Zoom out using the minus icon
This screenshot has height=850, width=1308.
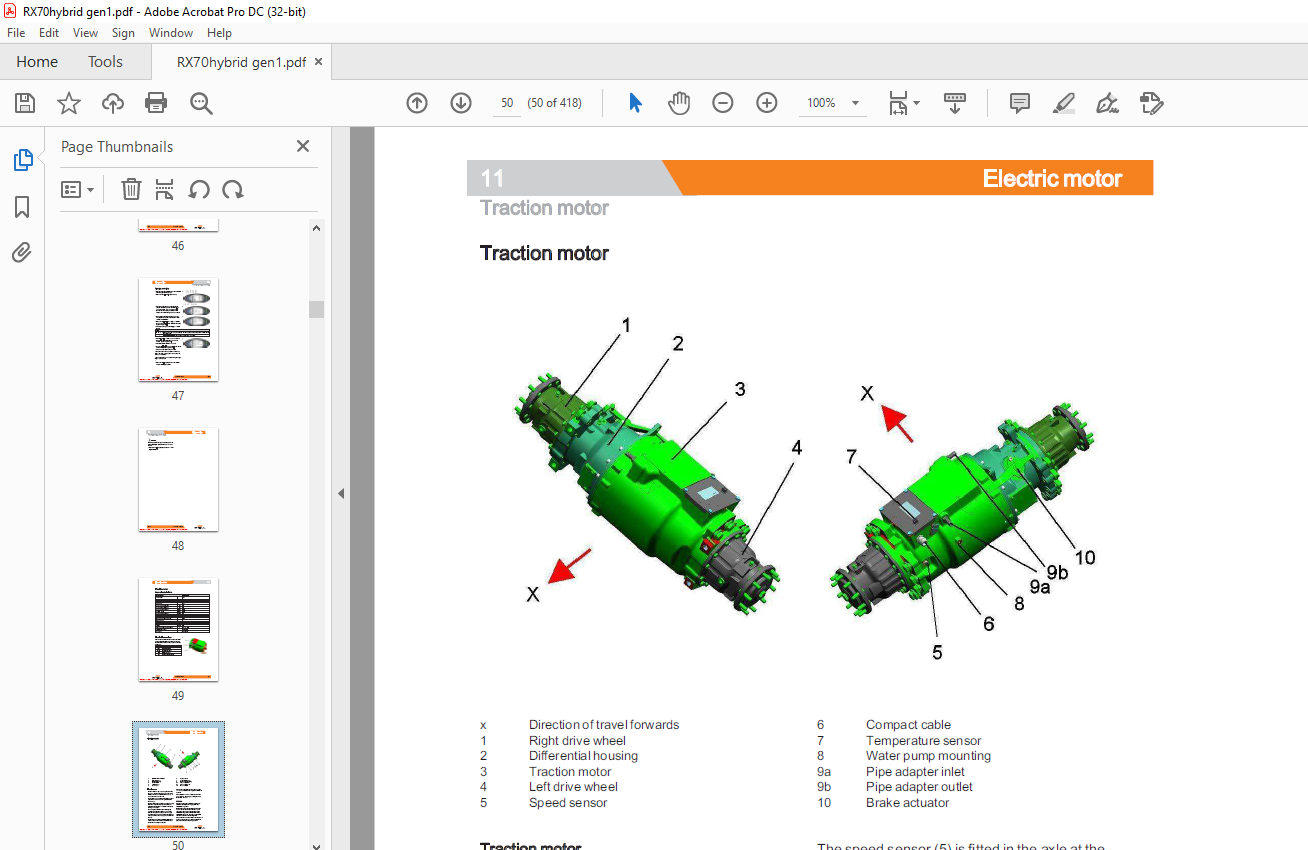click(x=723, y=103)
